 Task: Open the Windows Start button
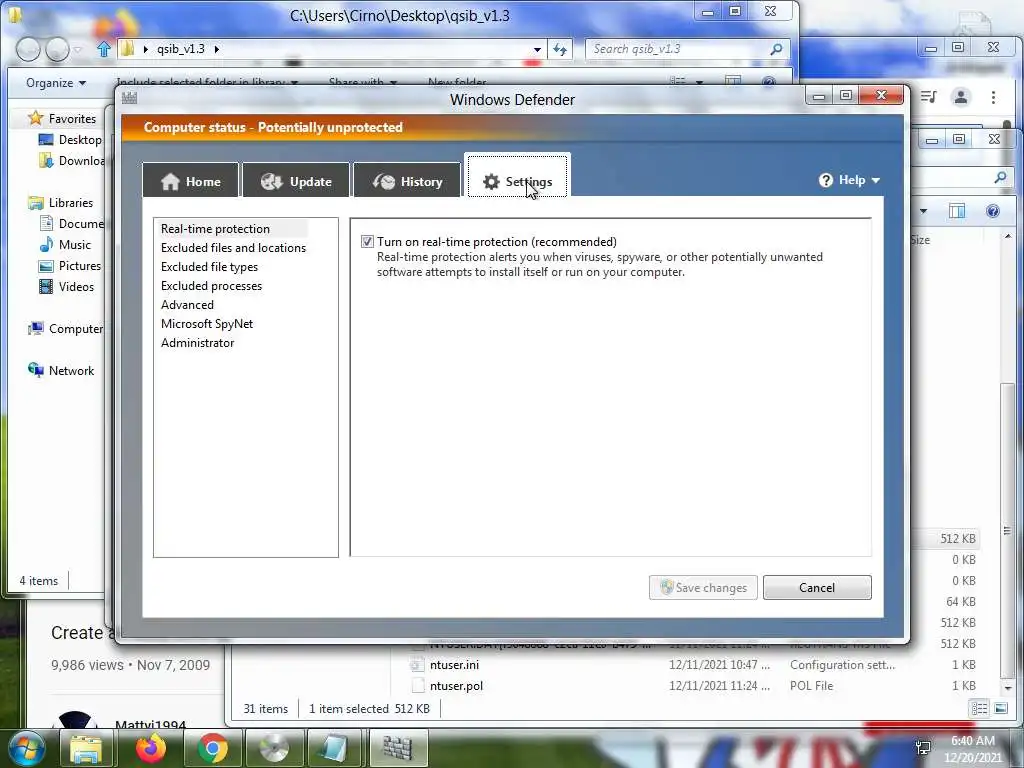(x=25, y=748)
